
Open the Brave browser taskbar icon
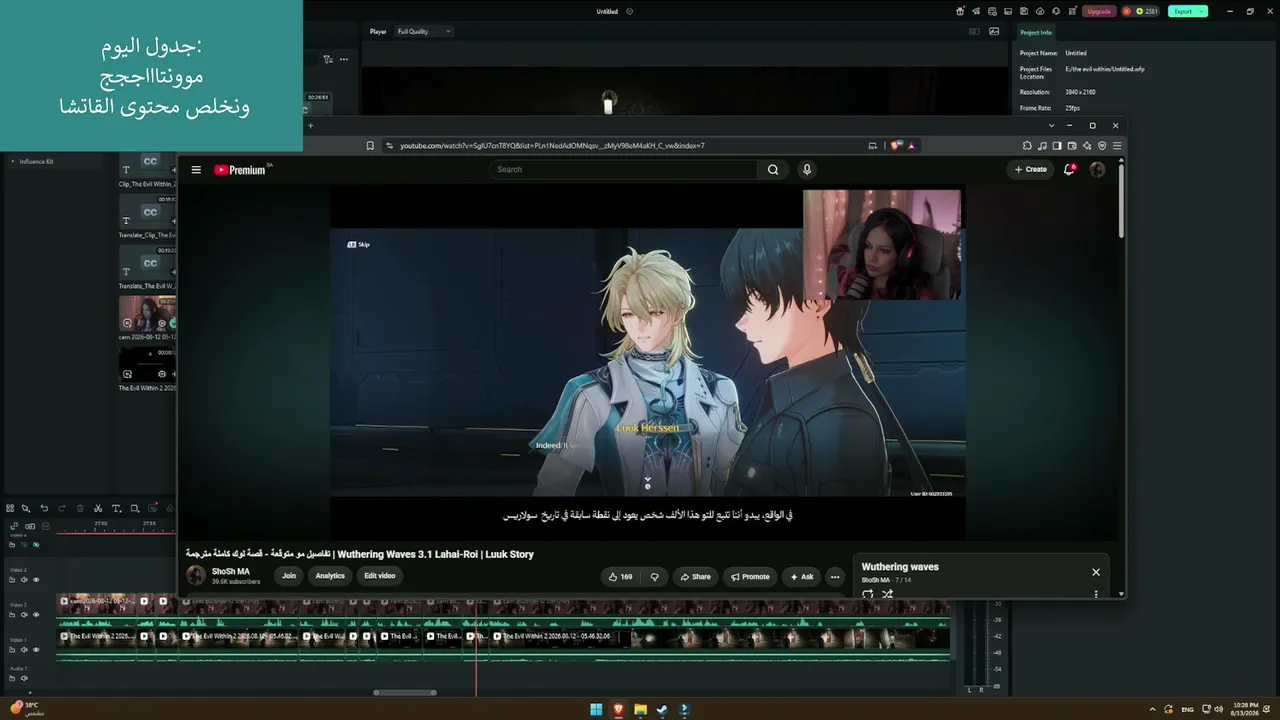pyautogui.click(x=619, y=710)
